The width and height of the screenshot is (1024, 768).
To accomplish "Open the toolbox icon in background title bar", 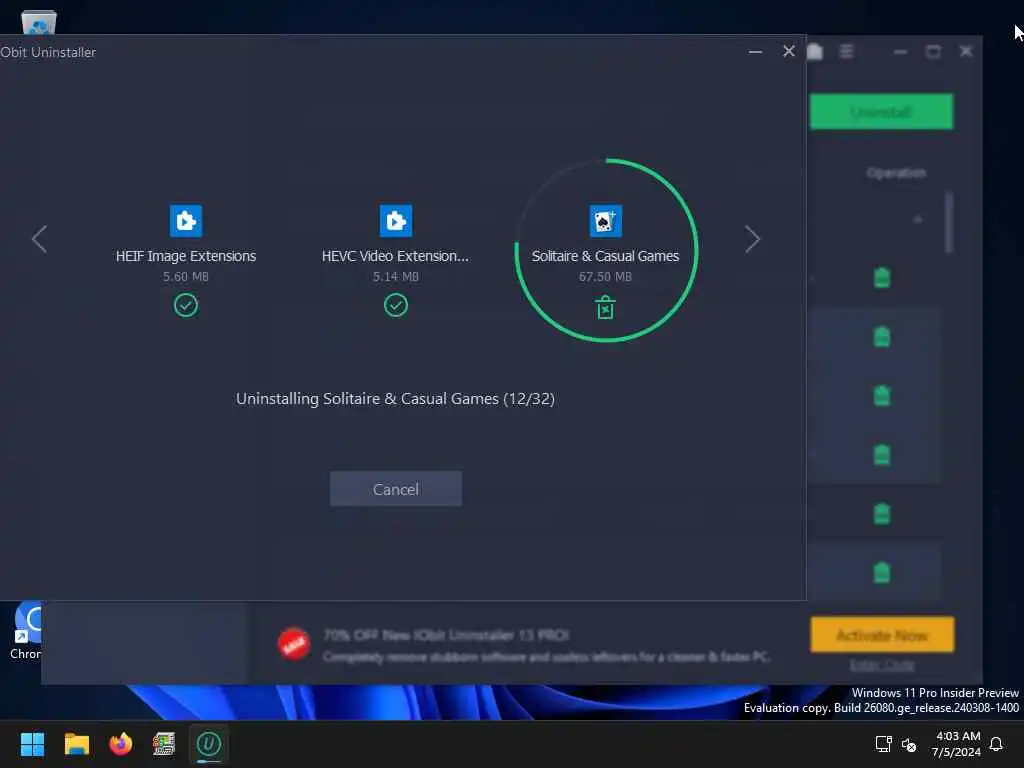I will [x=815, y=52].
